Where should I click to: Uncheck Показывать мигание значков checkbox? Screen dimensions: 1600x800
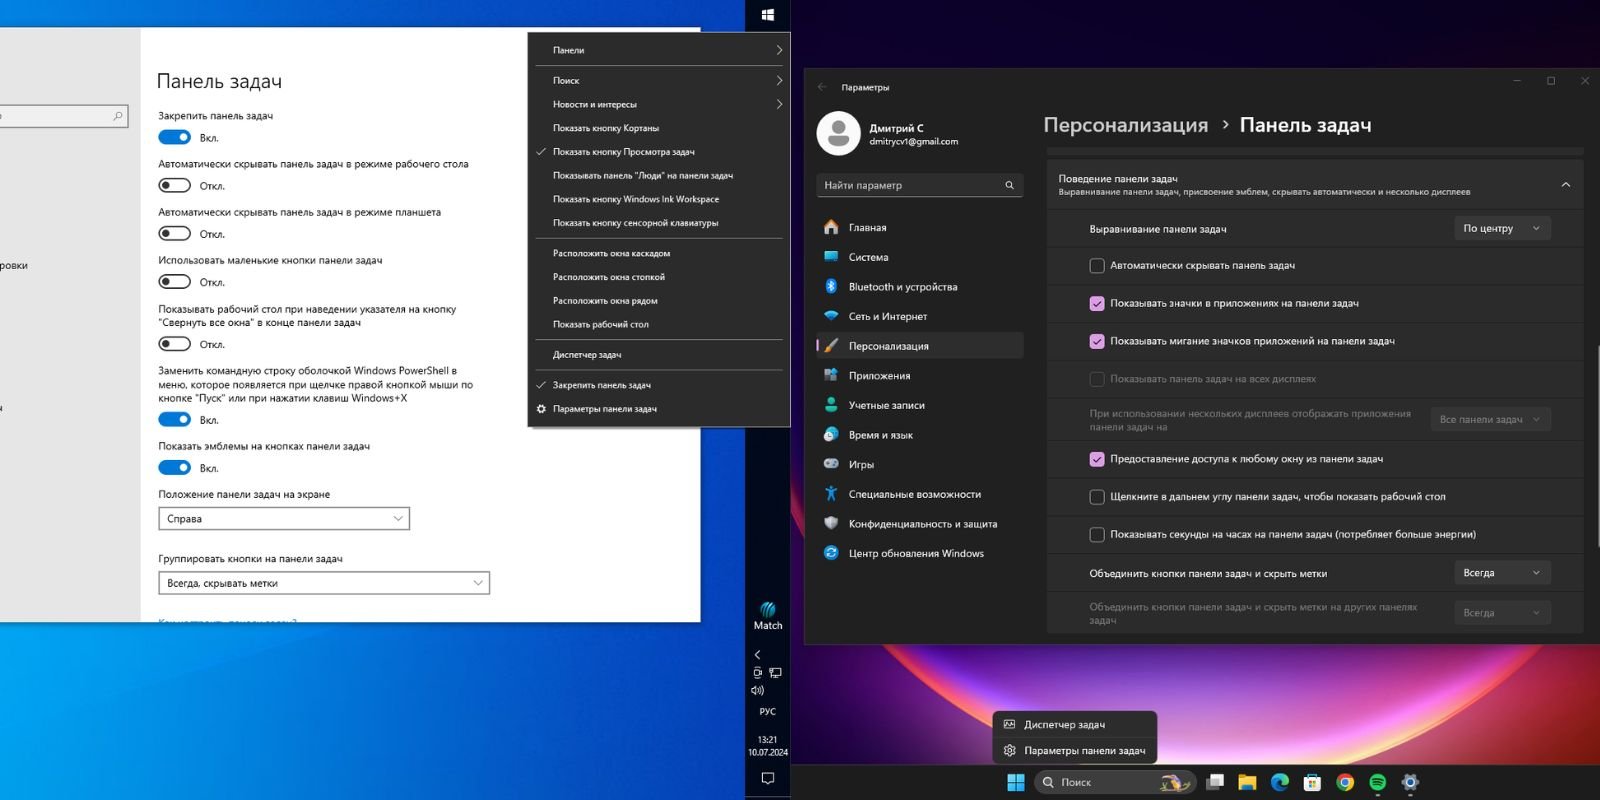coord(1097,341)
